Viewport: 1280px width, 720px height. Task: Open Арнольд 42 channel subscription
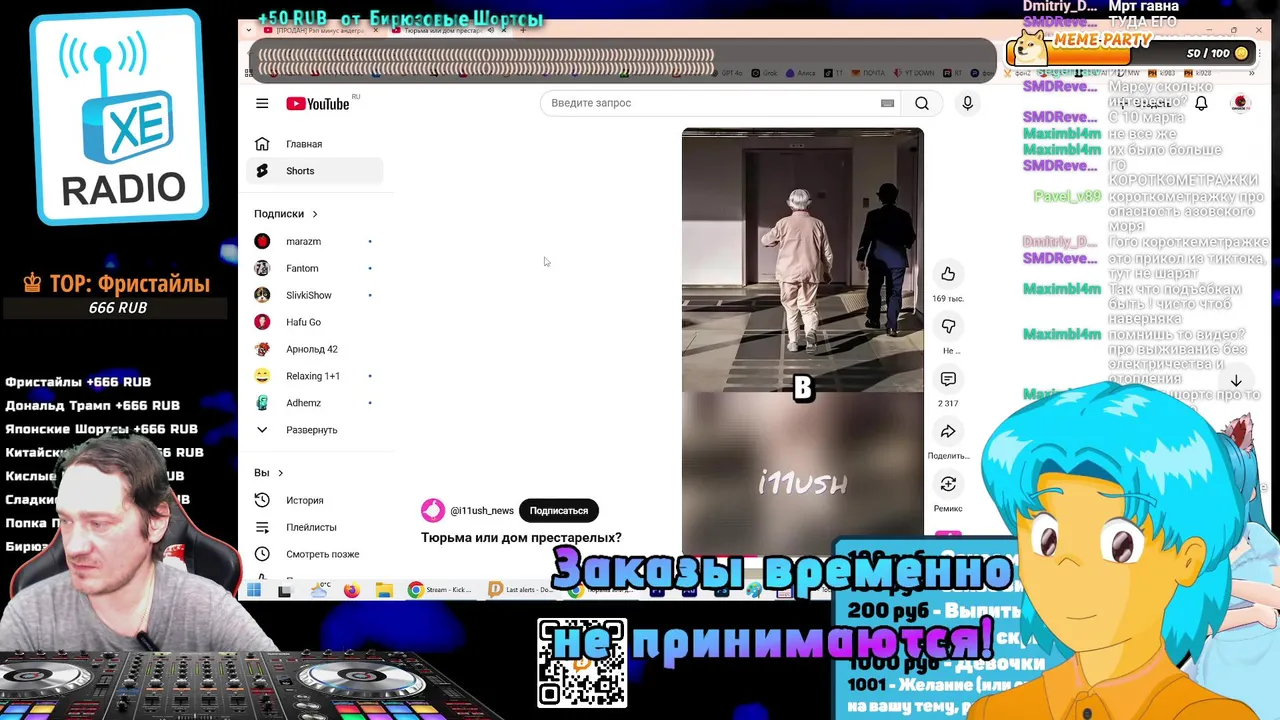(314, 349)
